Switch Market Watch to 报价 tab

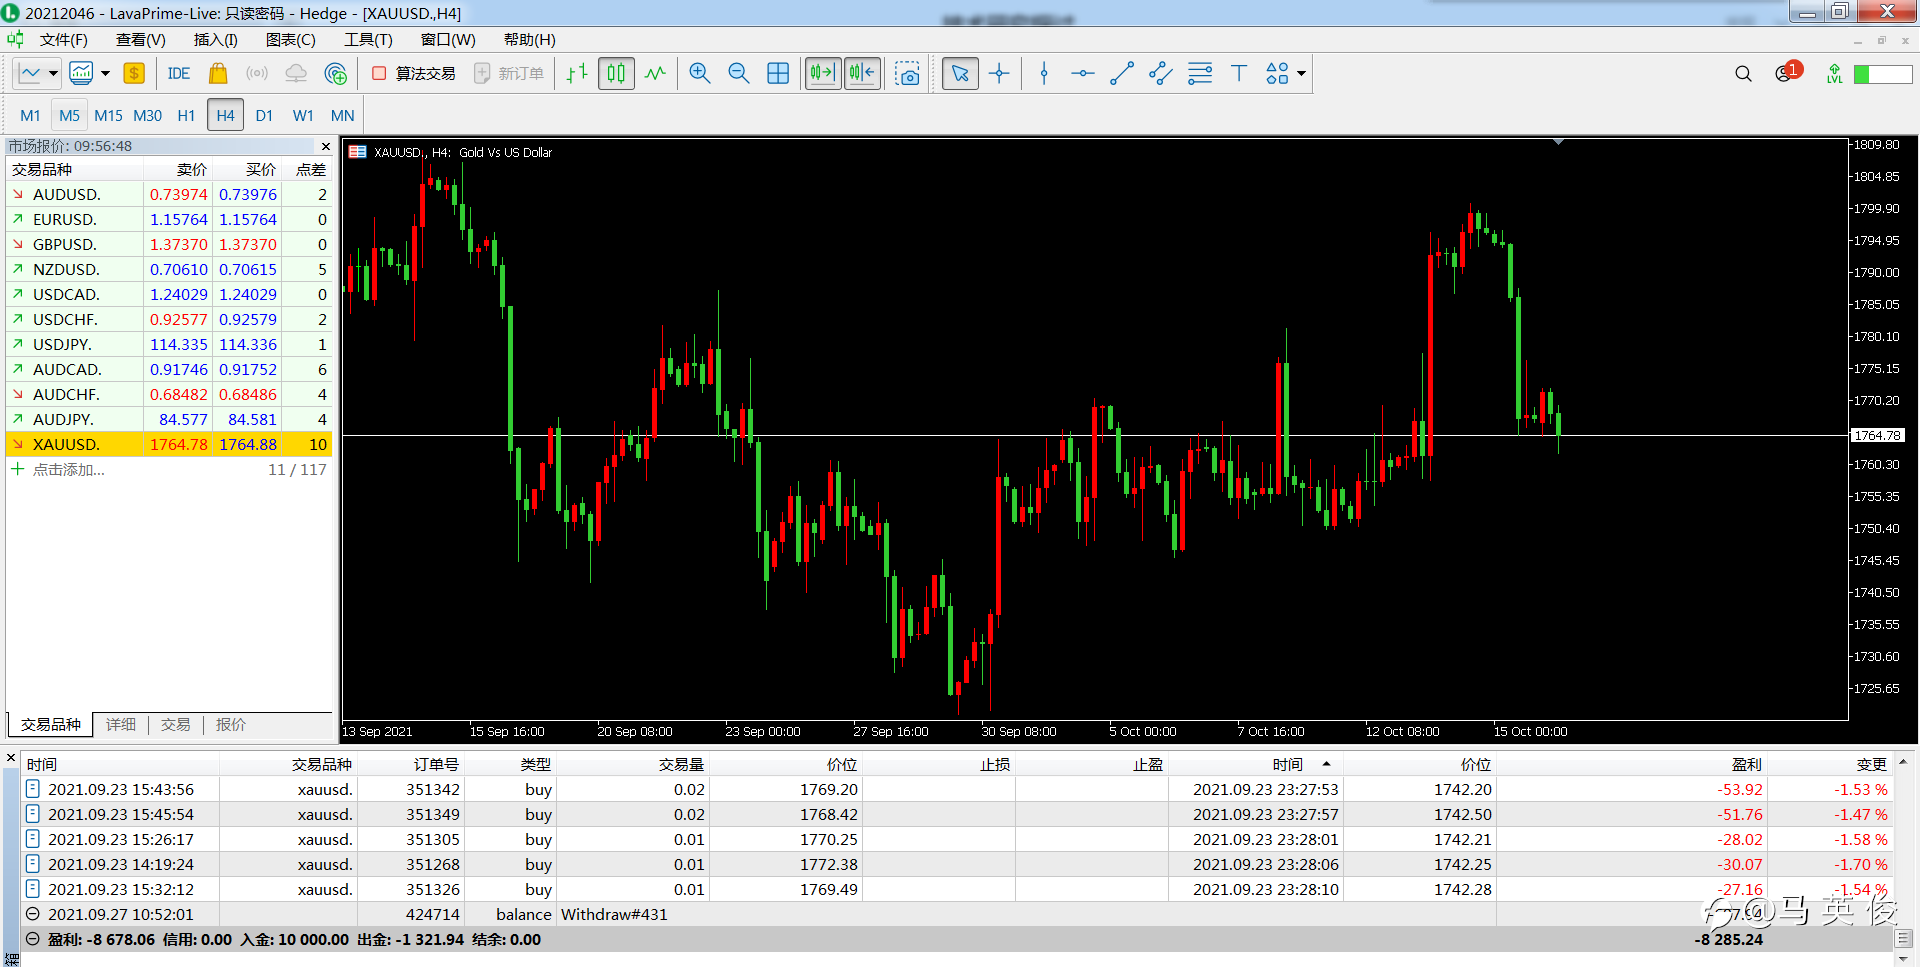pos(230,725)
